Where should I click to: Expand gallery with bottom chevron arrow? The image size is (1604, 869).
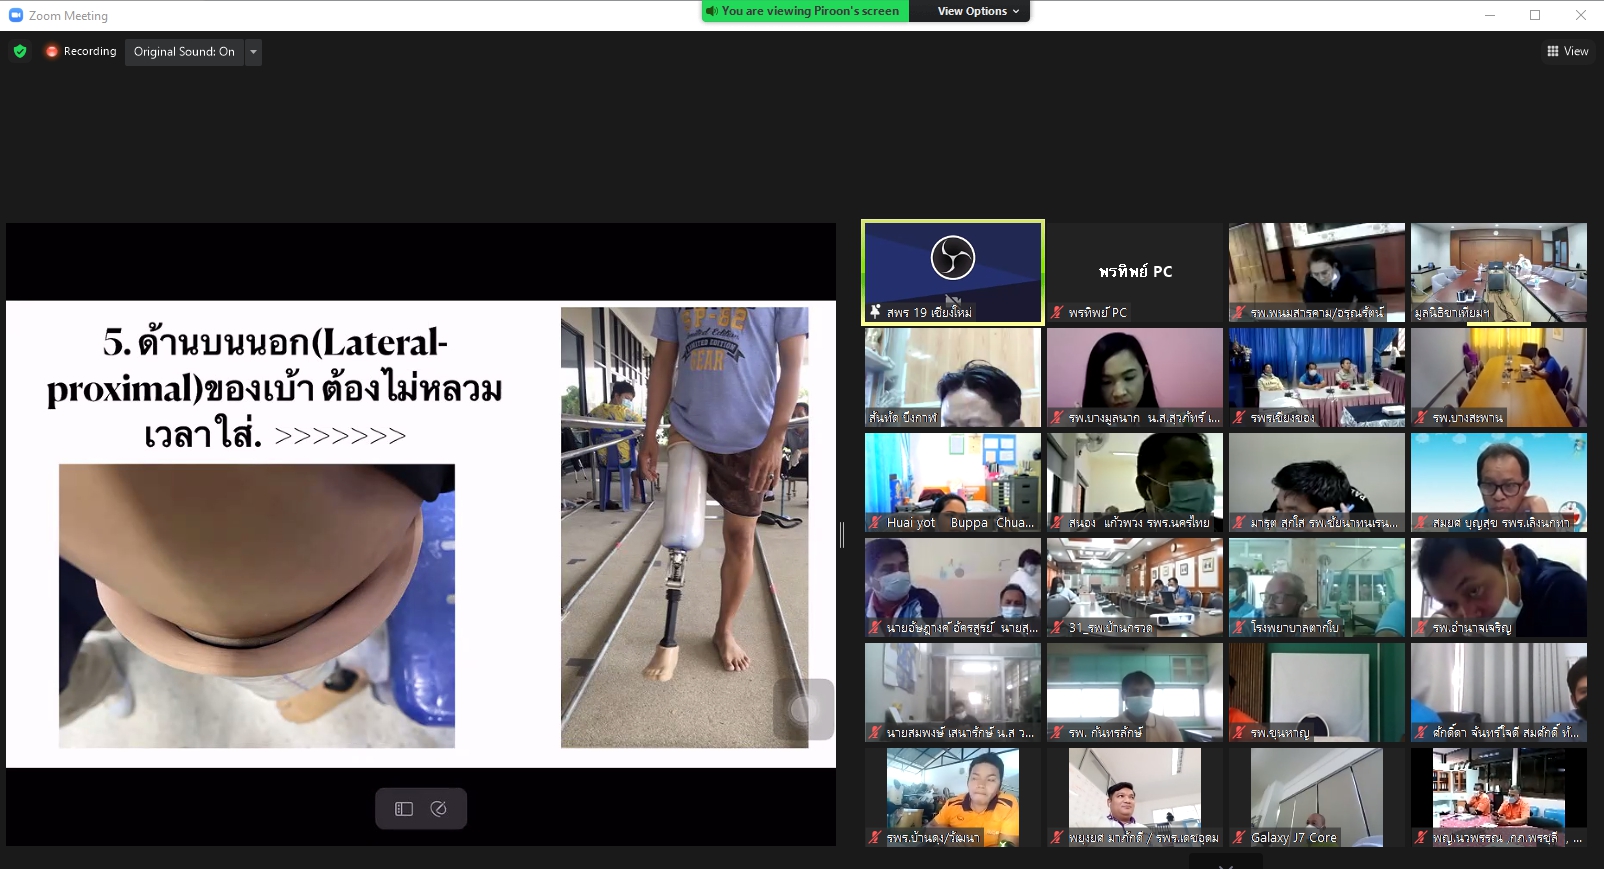coord(1226,865)
